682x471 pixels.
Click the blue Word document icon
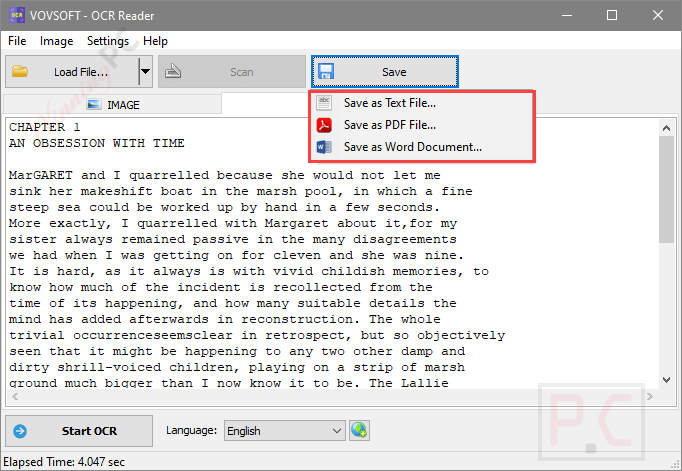click(324, 147)
